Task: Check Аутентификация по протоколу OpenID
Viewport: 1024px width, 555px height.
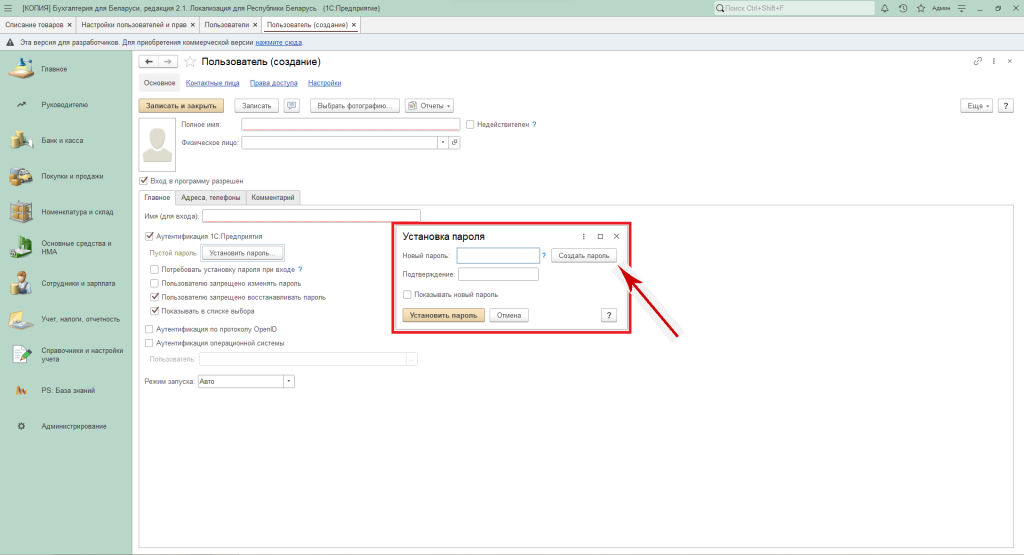Action: [x=150, y=329]
